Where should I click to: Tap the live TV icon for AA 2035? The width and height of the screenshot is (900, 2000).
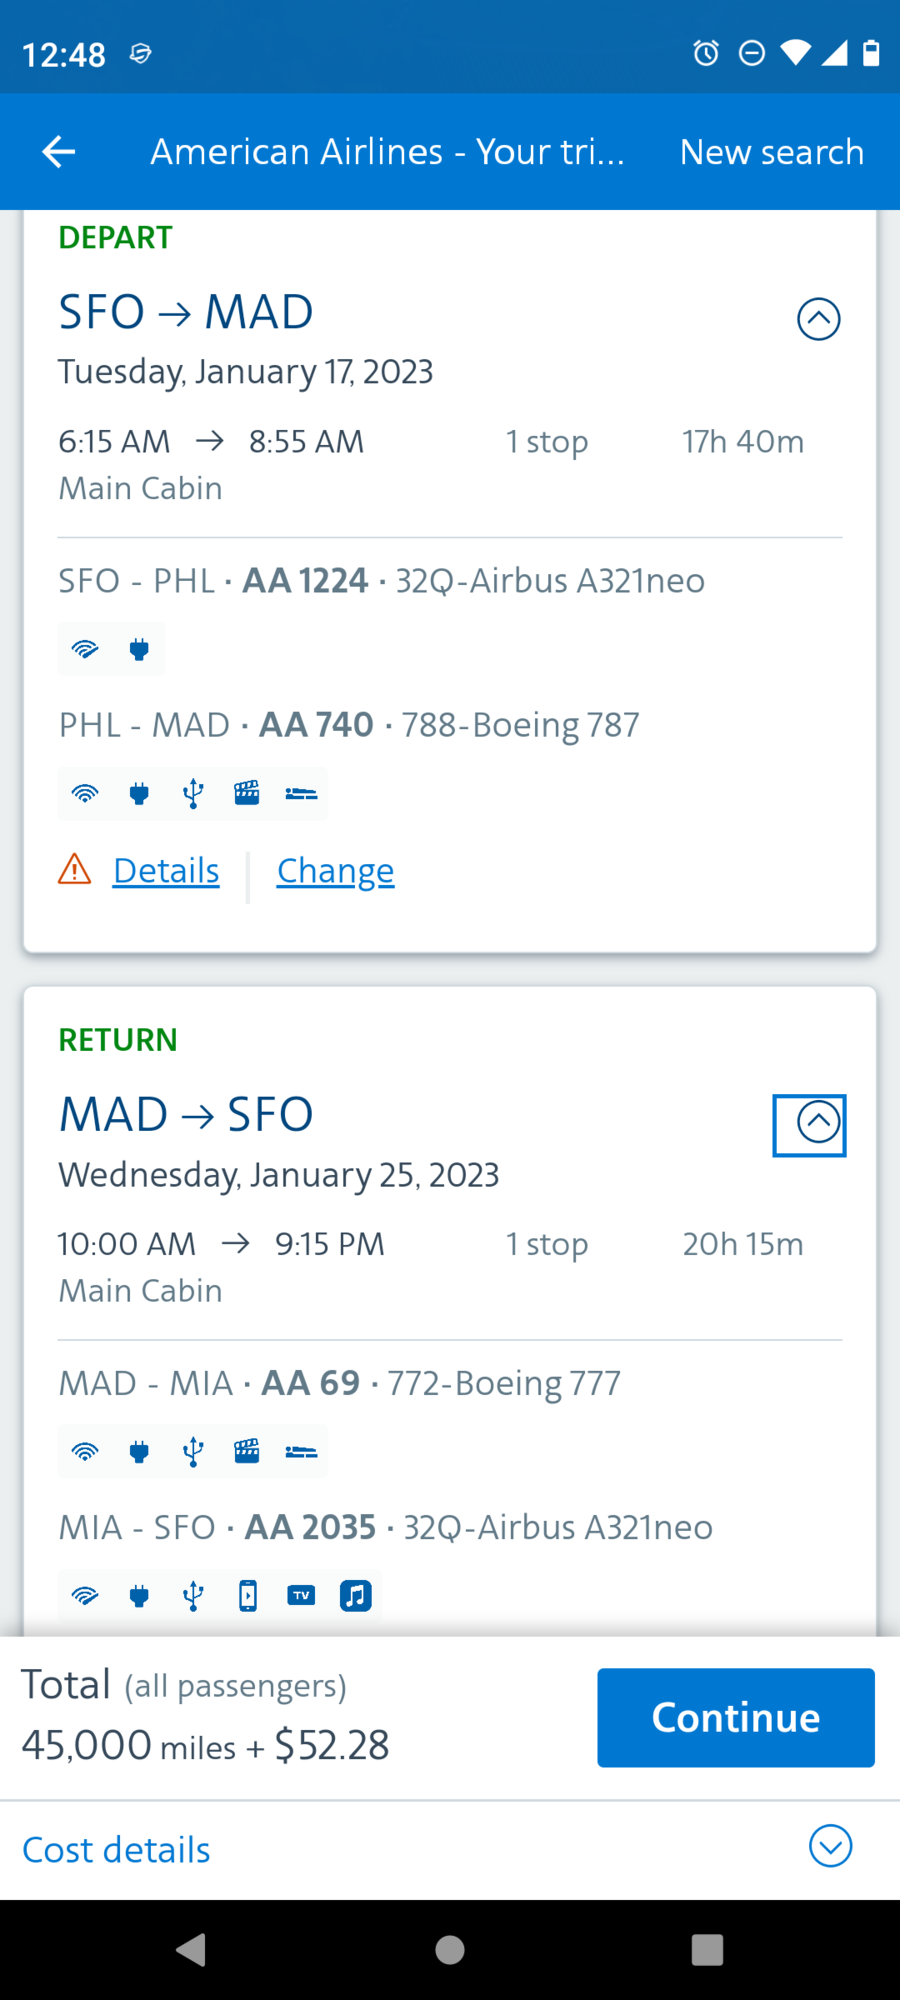tap(301, 1596)
